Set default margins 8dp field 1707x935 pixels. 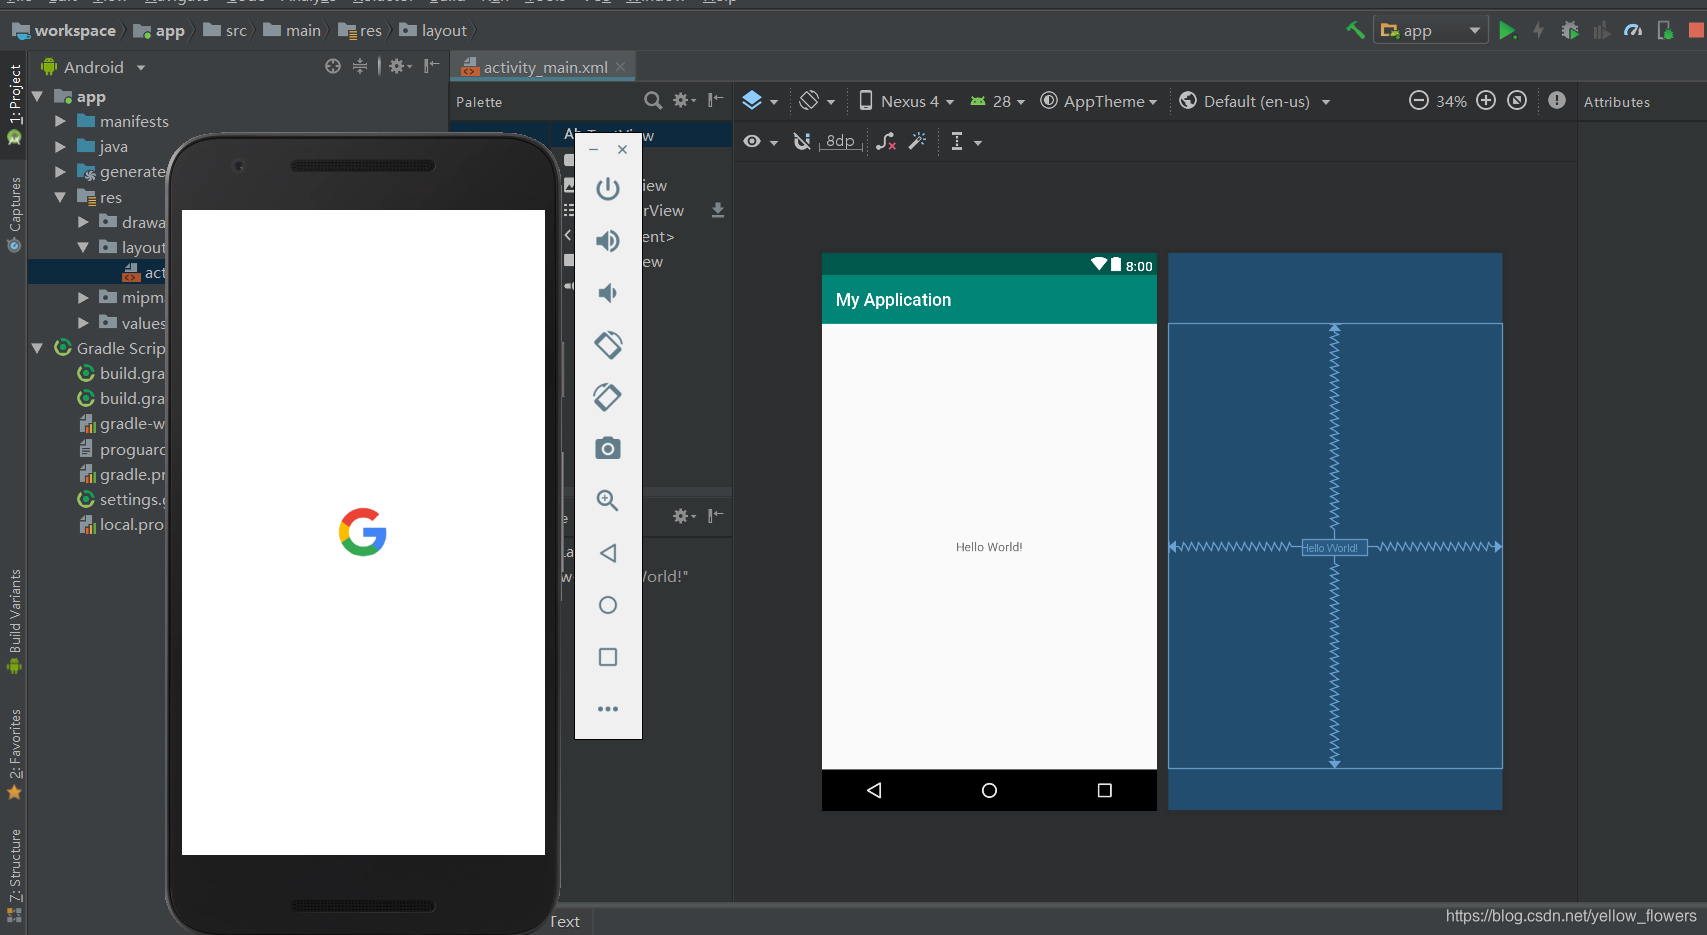click(840, 142)
